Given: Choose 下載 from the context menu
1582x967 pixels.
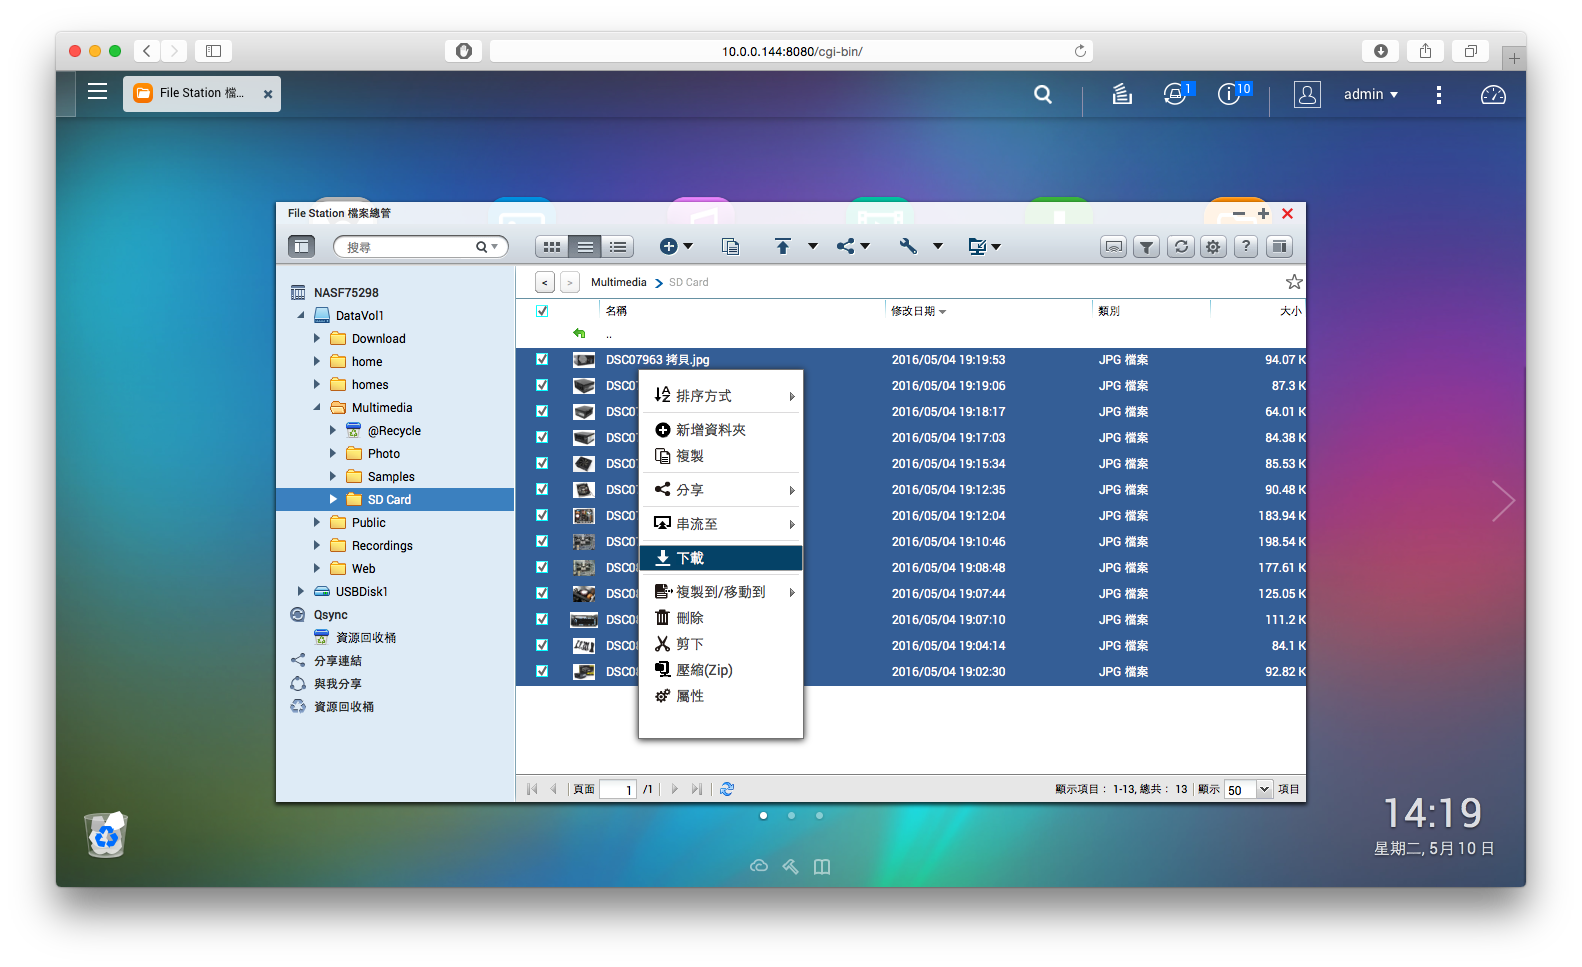Looking at the screenshot, I should pos(721,558).
